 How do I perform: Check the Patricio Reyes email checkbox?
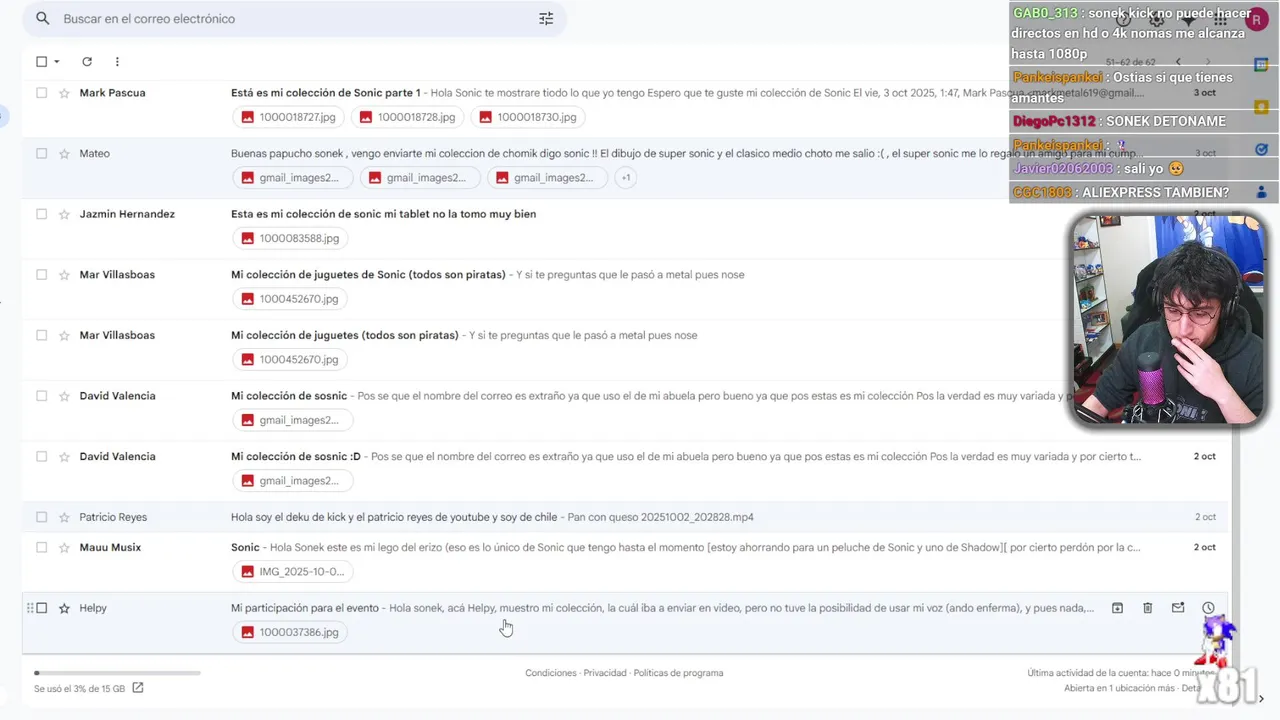pos(41,517)
